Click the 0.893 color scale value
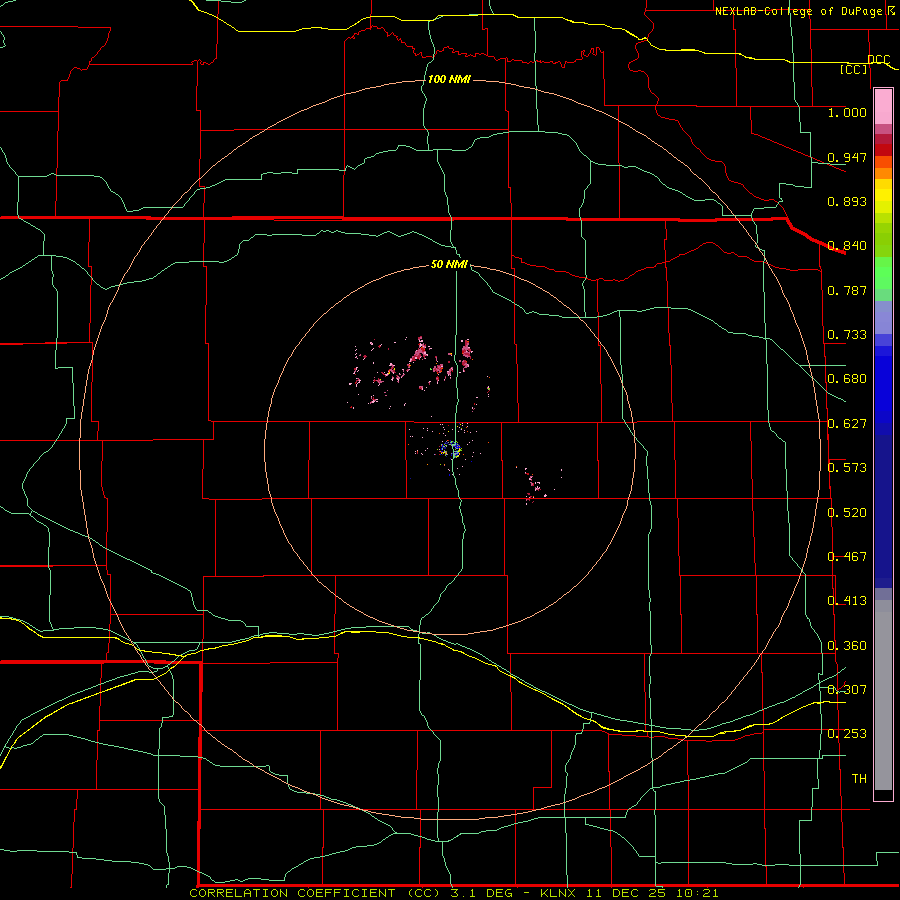 [847, 201]
